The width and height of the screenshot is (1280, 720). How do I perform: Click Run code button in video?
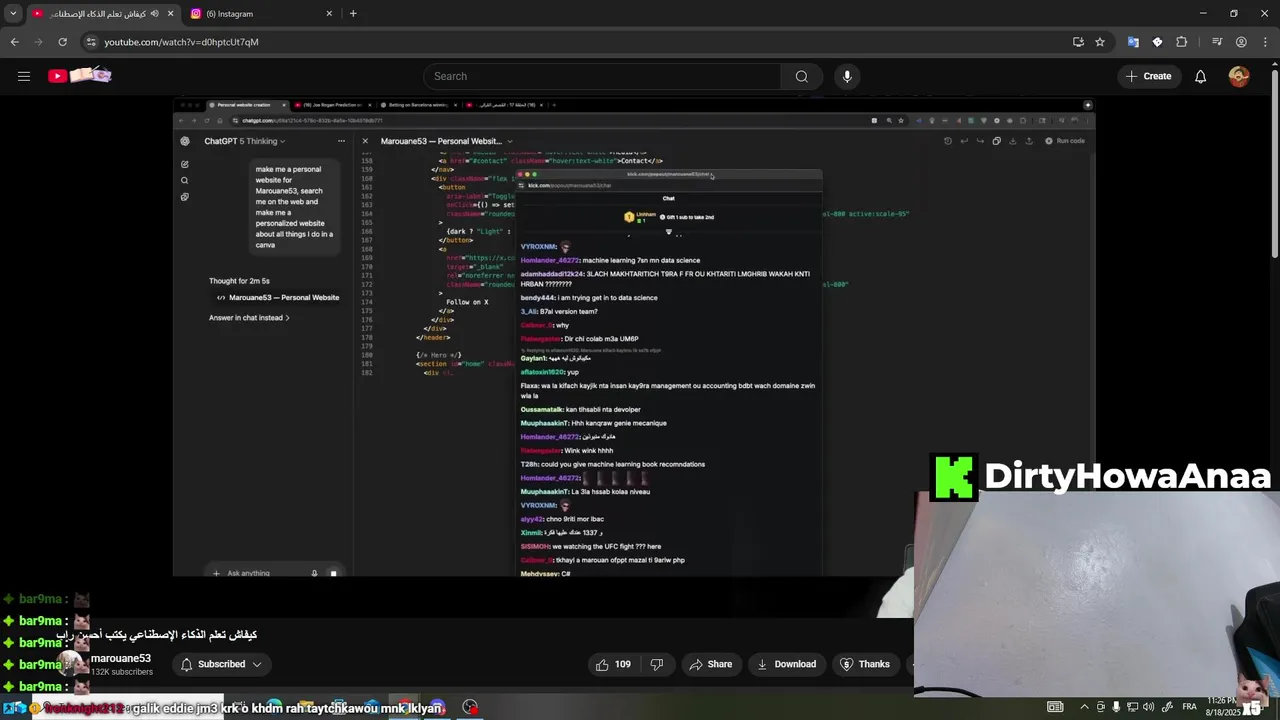point(1065,141)
